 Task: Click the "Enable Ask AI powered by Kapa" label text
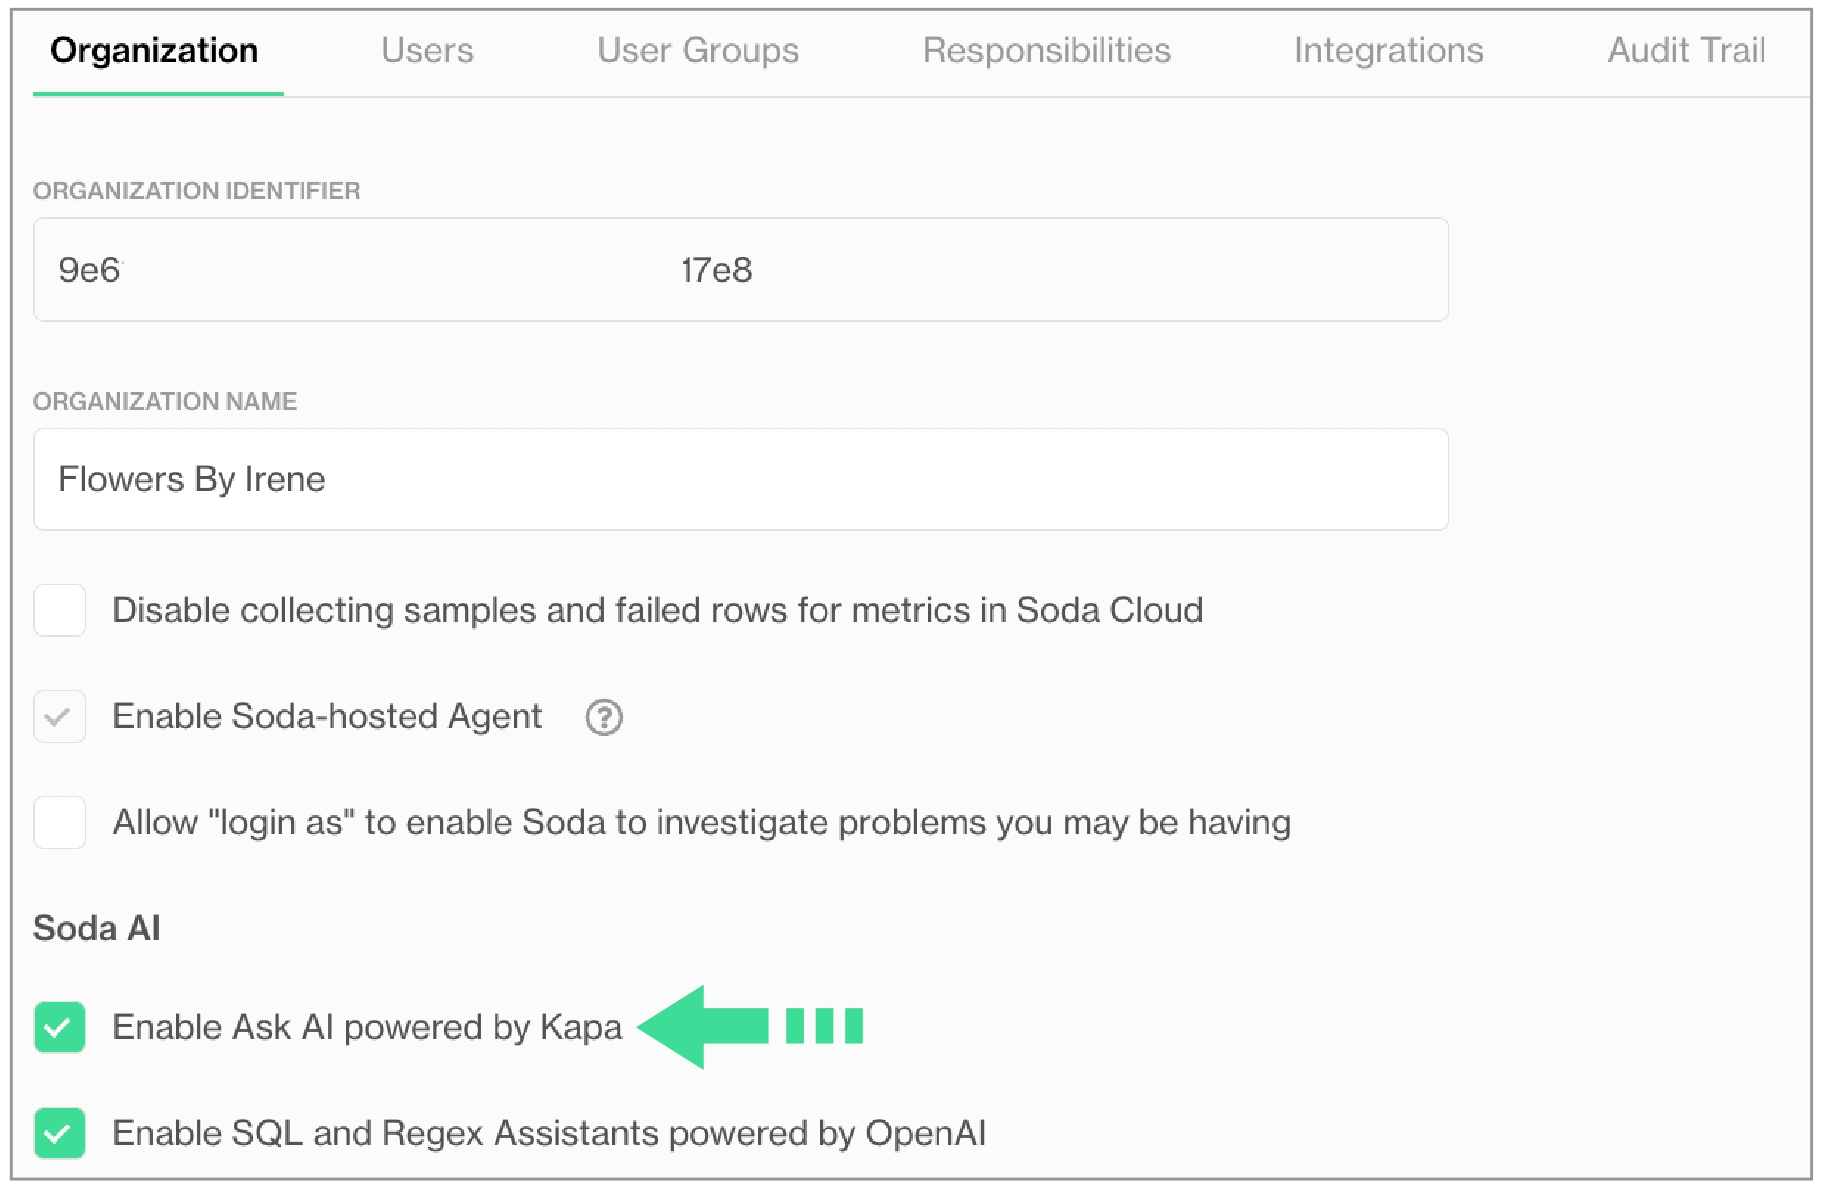367,1027
